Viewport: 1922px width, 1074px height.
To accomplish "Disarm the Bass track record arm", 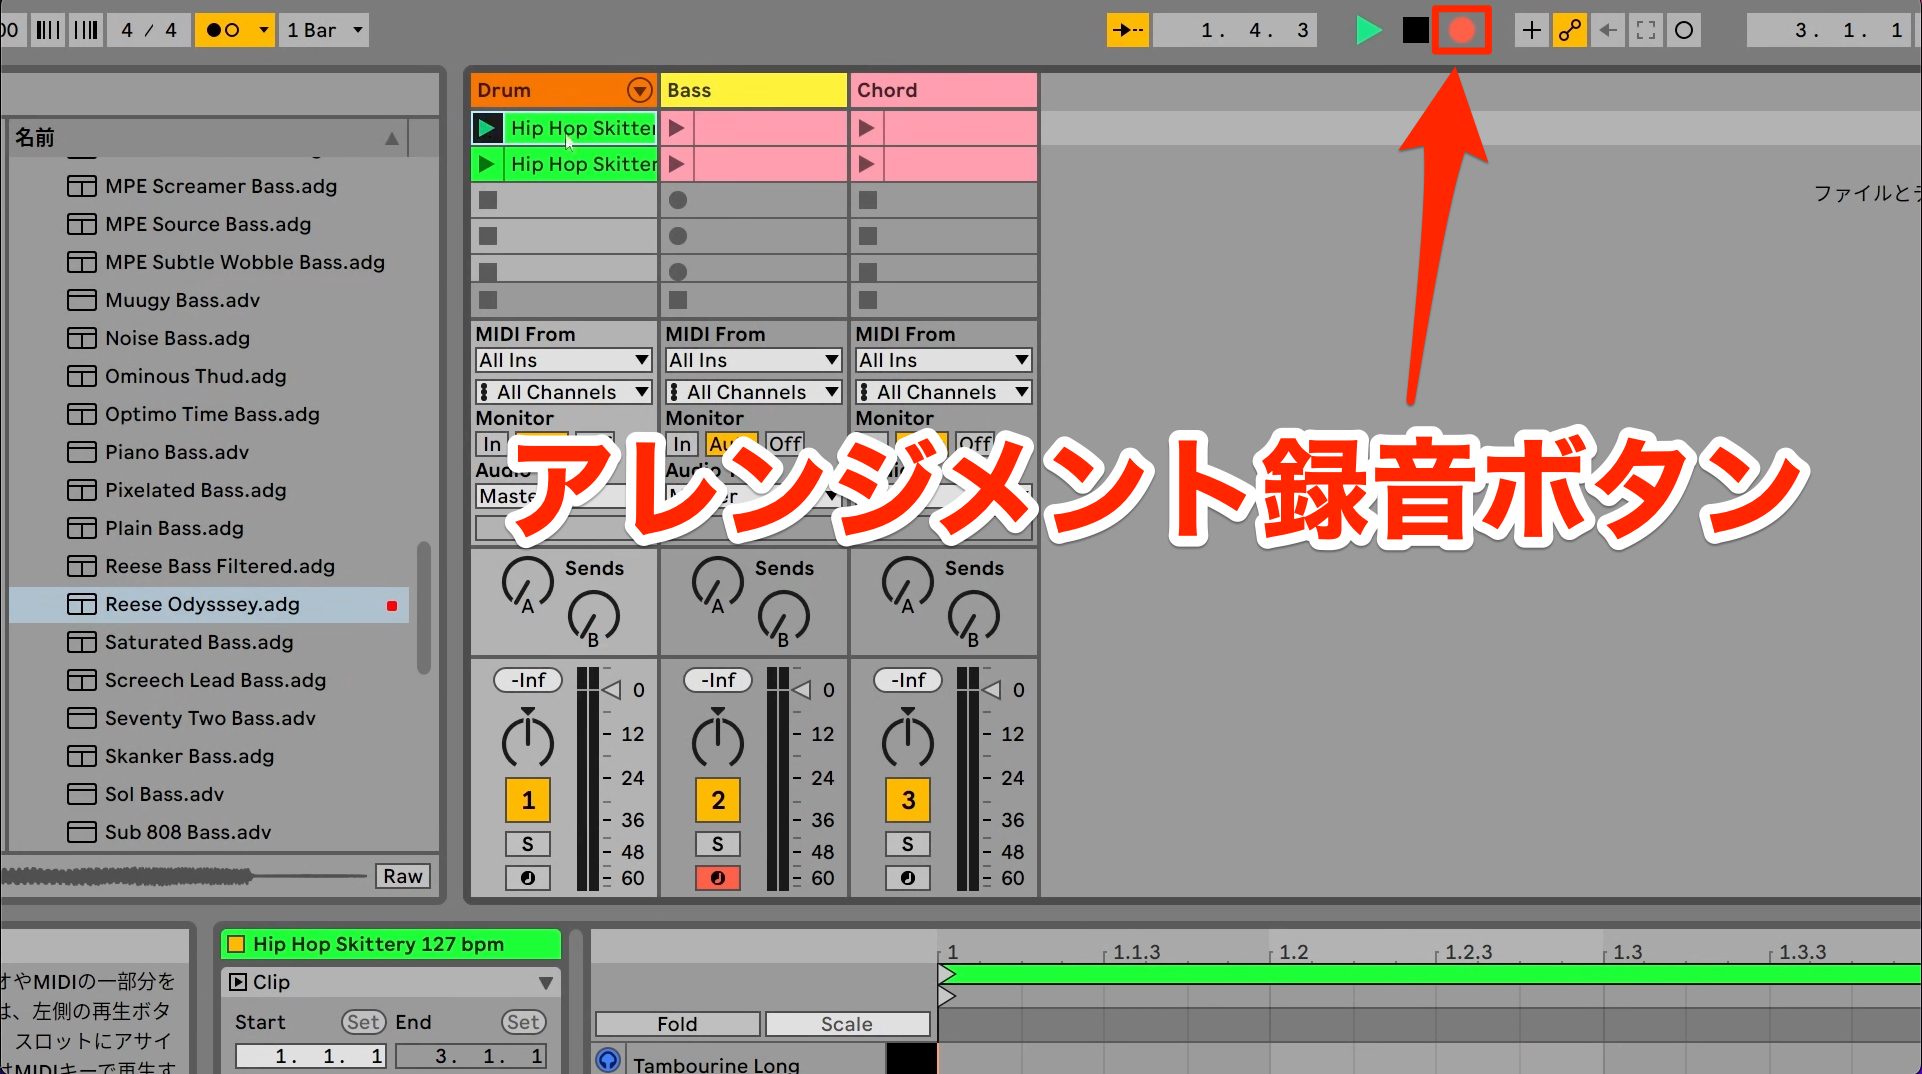I will point(718,878).
